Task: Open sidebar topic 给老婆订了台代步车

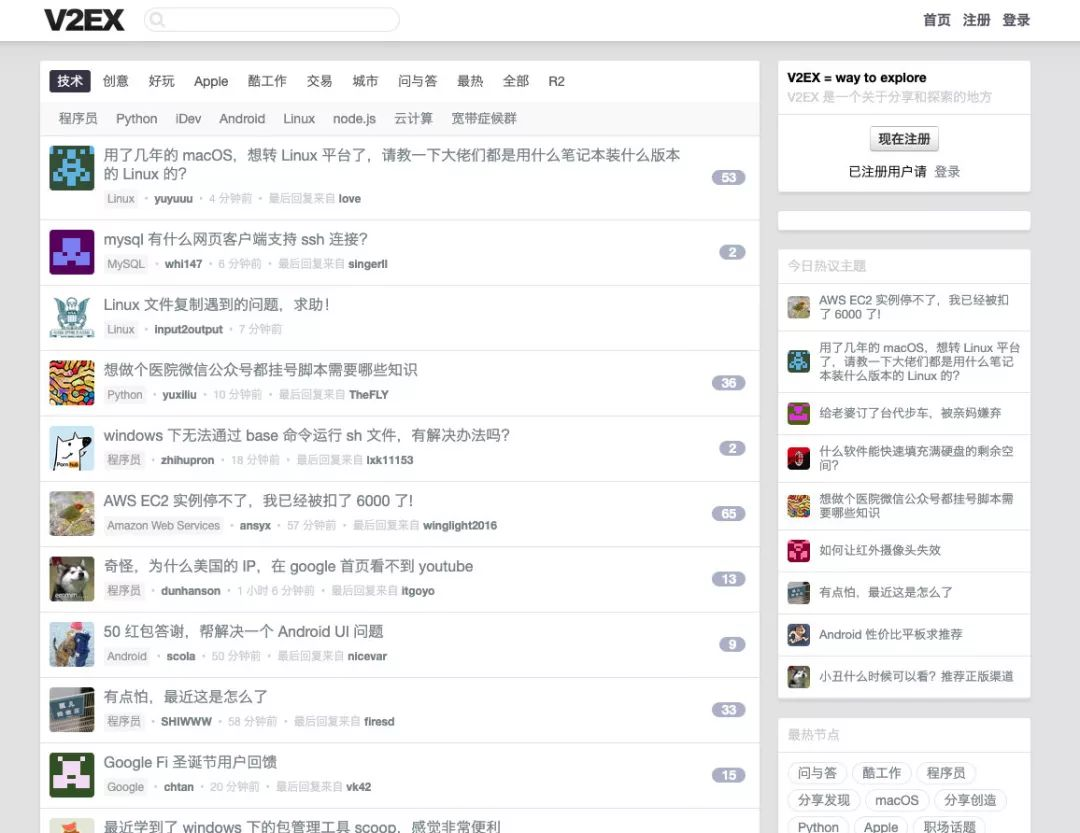Action: tap(910, 413)
